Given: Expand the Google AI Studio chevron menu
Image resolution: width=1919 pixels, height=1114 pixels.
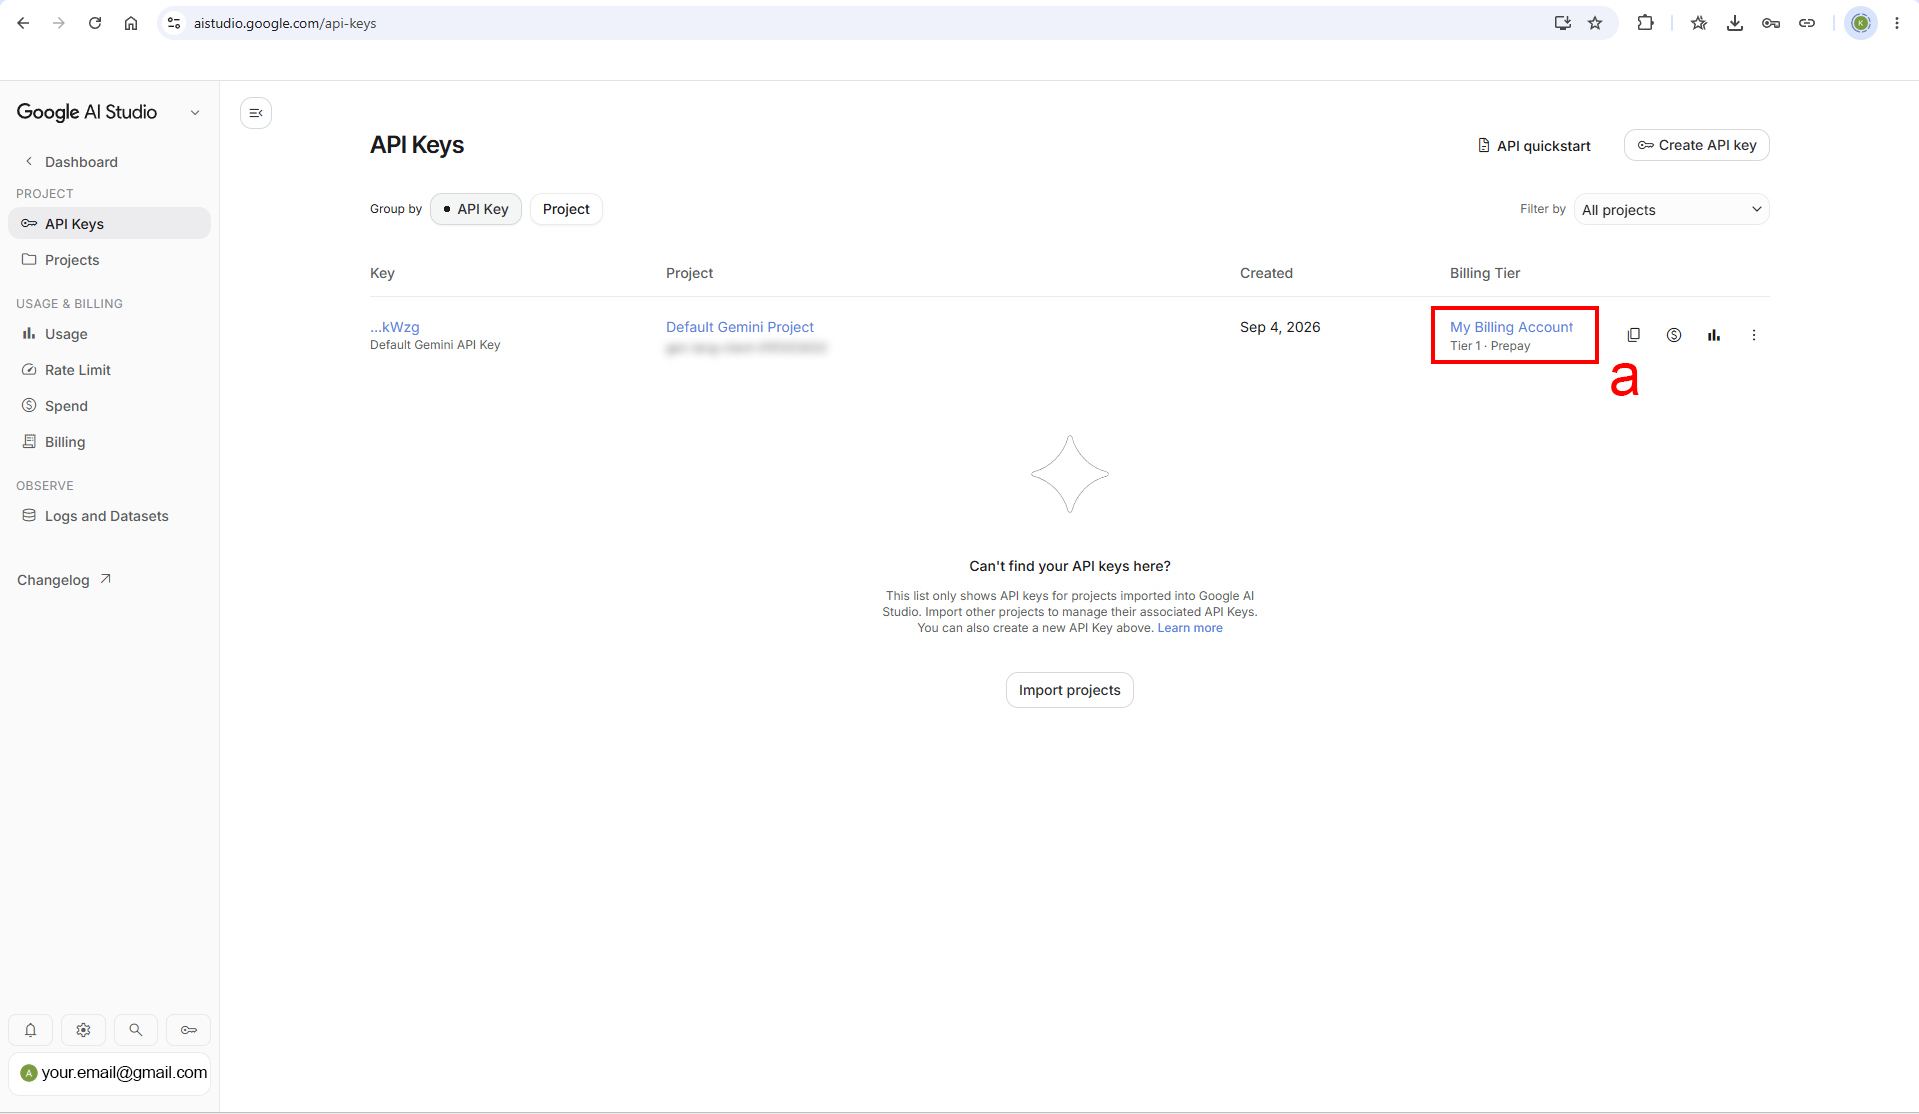Looking at the screenshot, I should tap(195, 113).
